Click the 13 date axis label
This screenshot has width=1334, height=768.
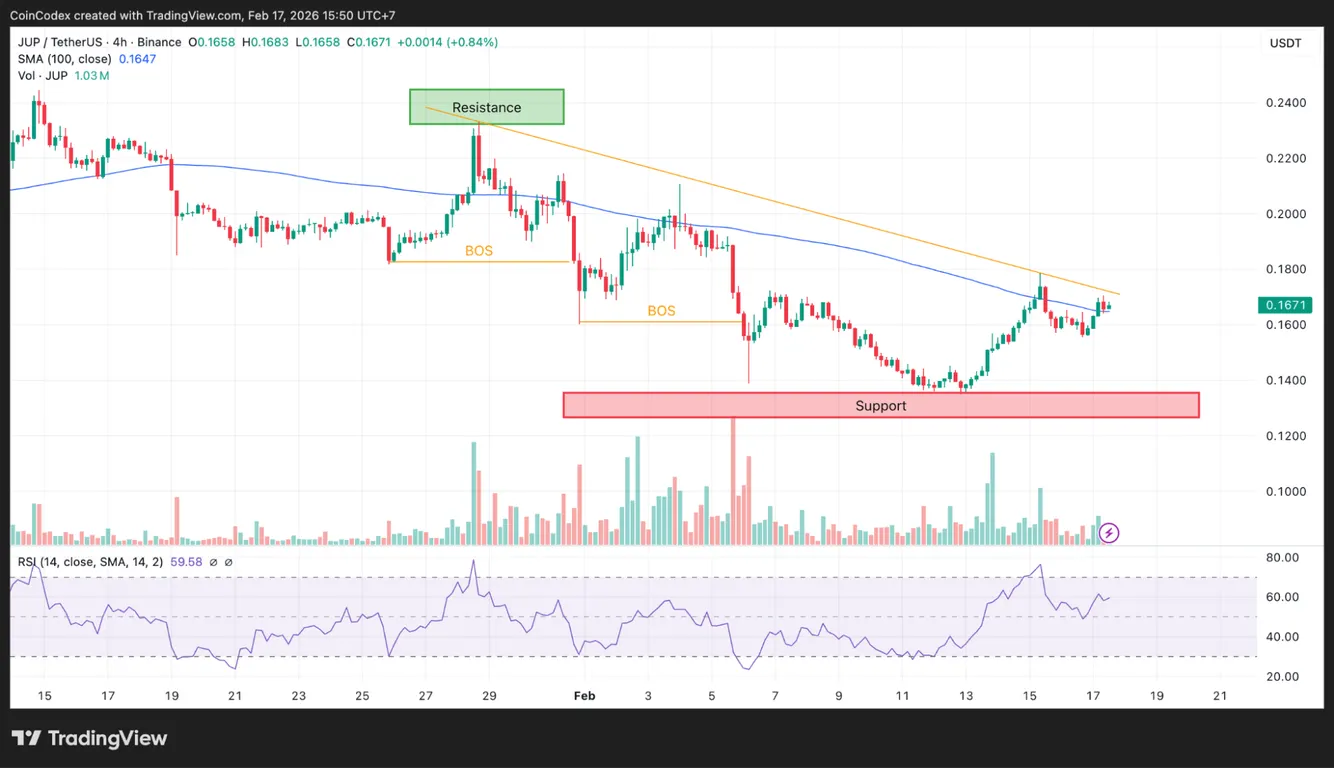(966, 696)
